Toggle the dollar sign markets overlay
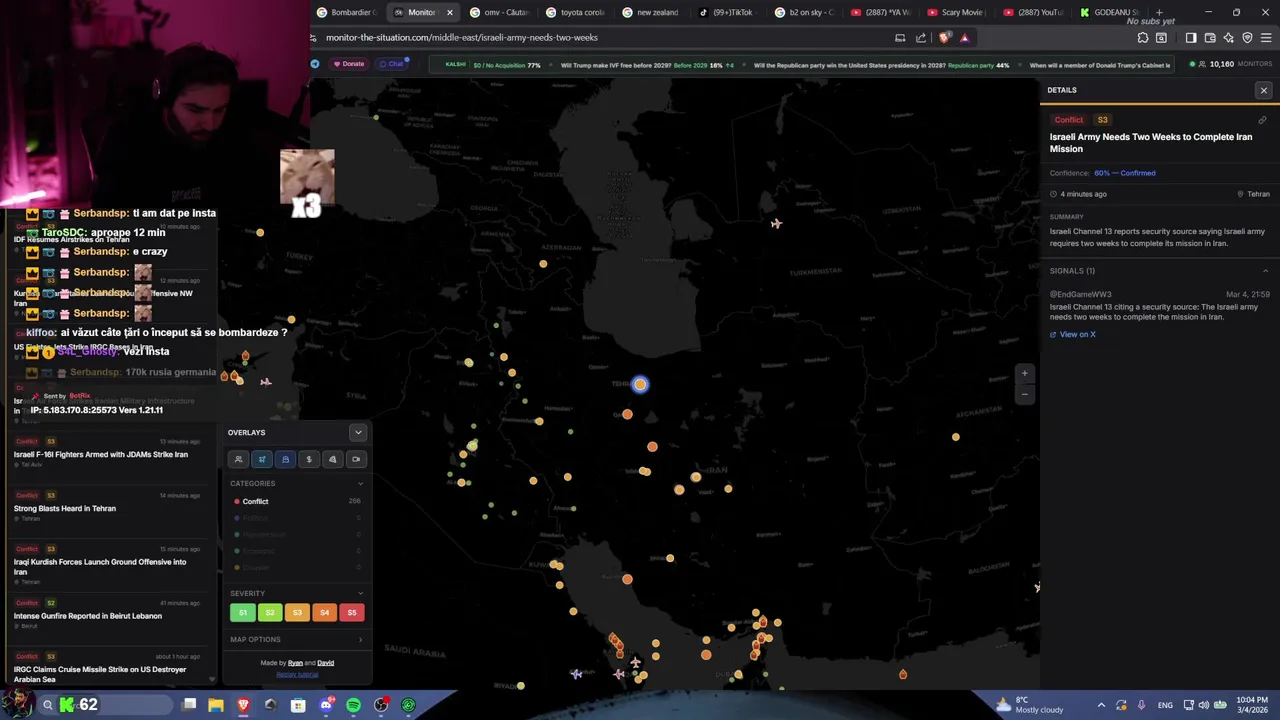 point(309,459)
